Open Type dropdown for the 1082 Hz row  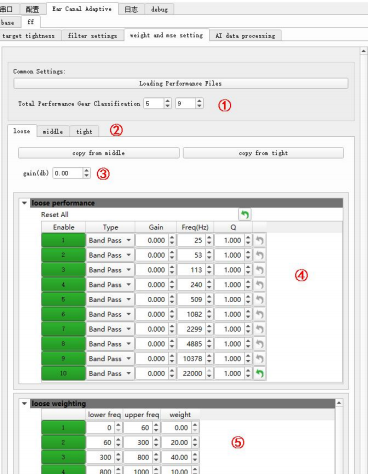tap(110, 314)
